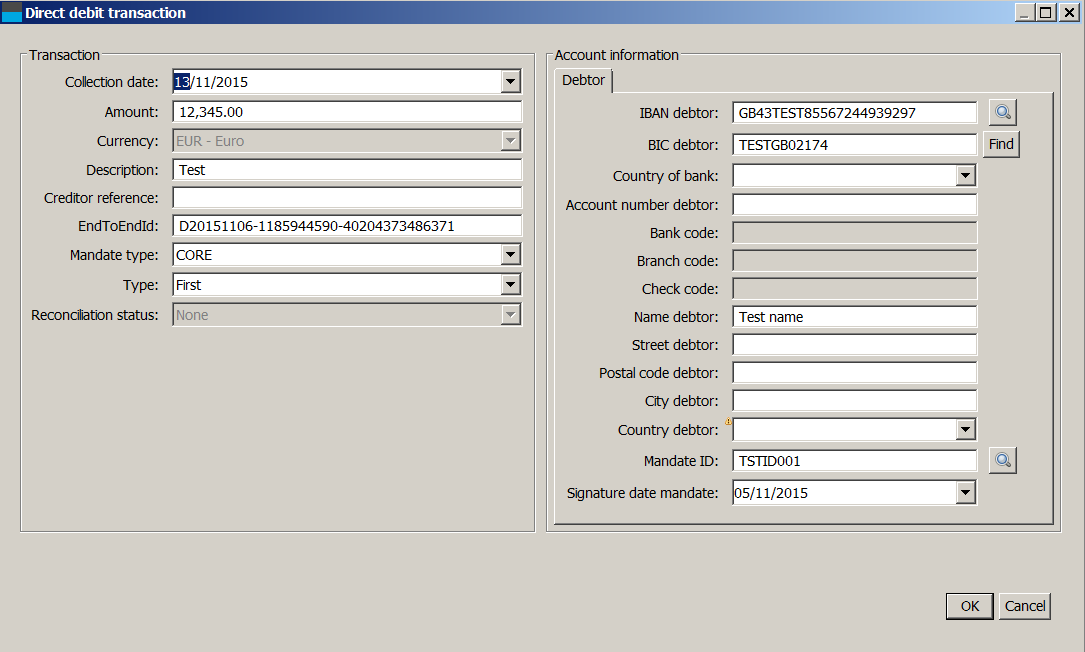This screenshot has height=652, width=1085.
Task: Click the disabled Bank code field
Action: click(x=855, y=233)
